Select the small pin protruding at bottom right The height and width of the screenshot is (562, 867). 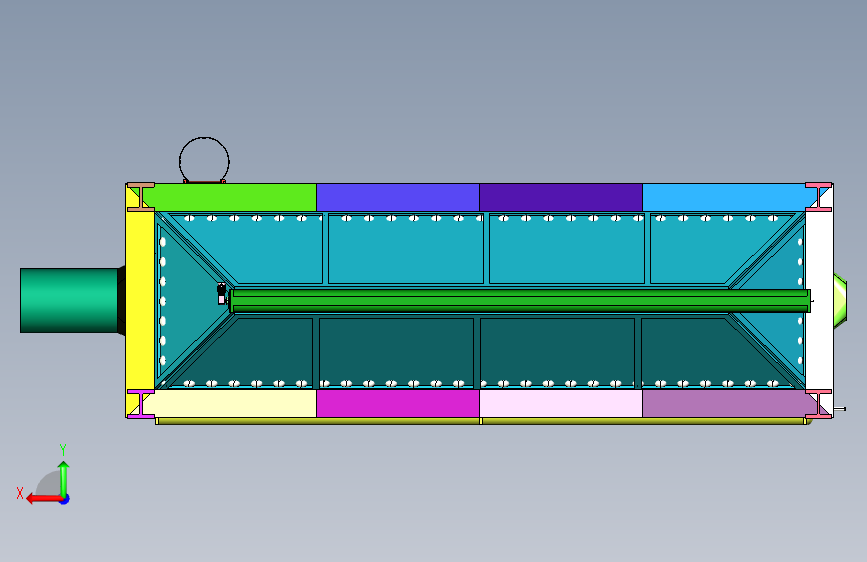[x=839, y=409]
